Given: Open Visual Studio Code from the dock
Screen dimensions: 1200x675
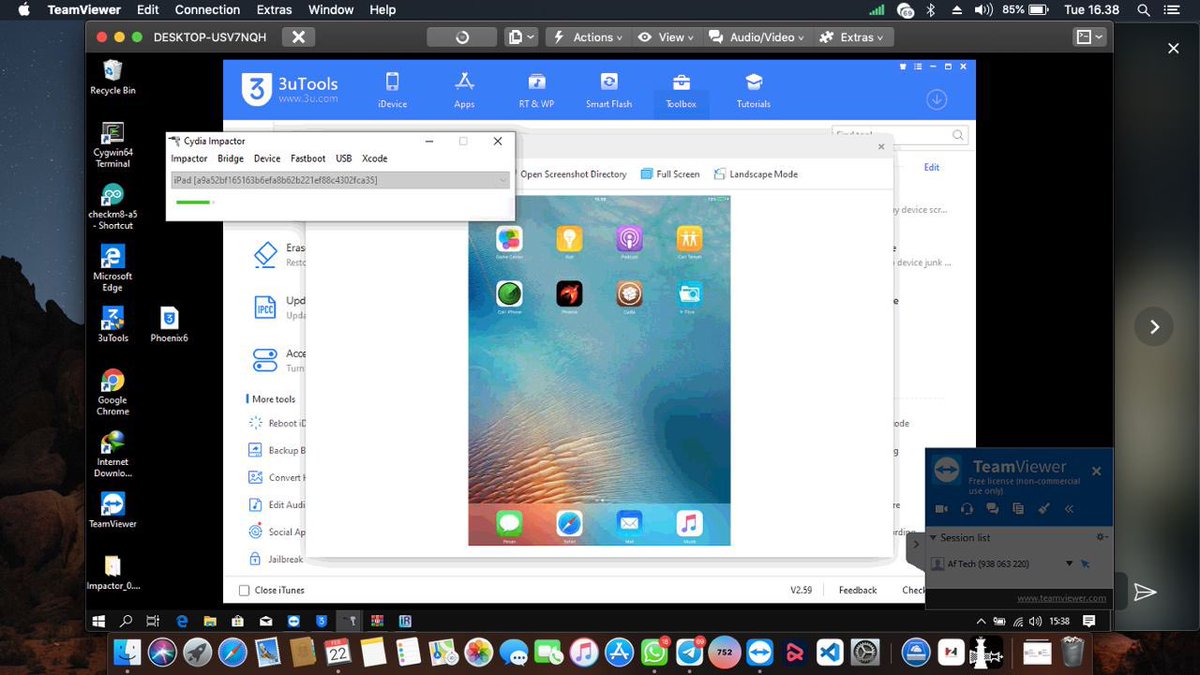Looking at the screenshot, I should point(831,653).
